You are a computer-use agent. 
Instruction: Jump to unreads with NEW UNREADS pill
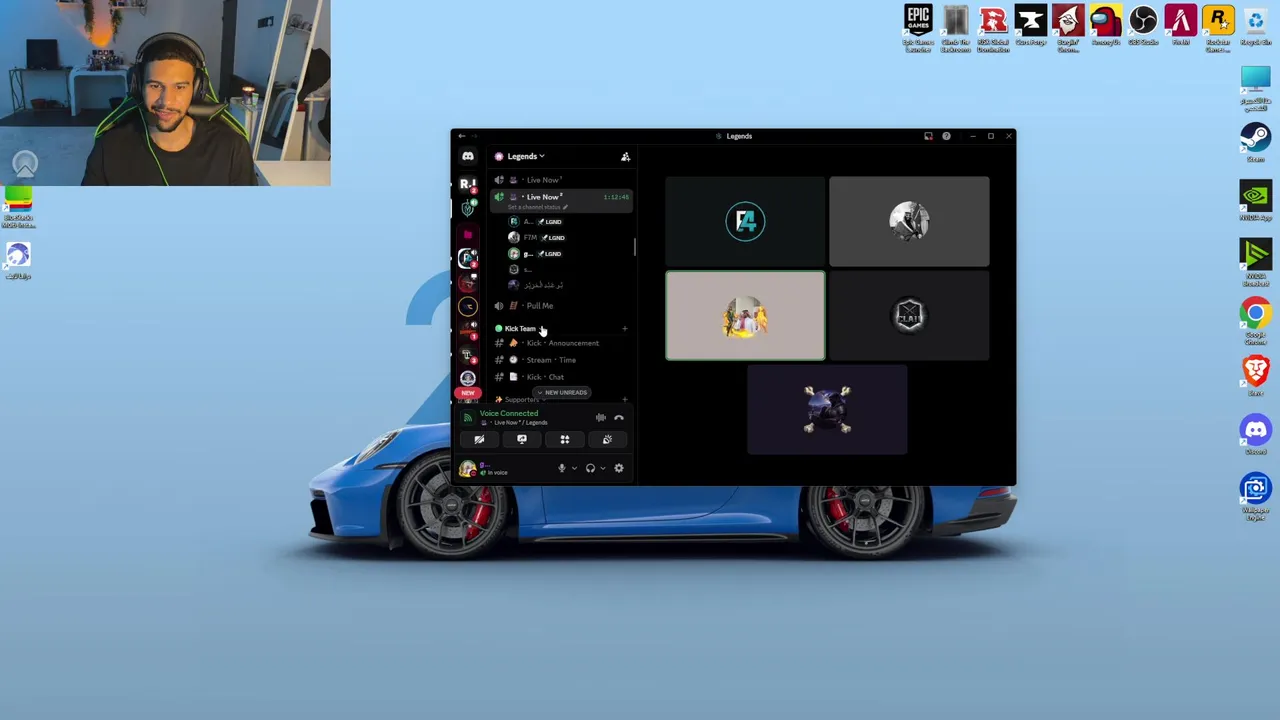tap(562, 392)
